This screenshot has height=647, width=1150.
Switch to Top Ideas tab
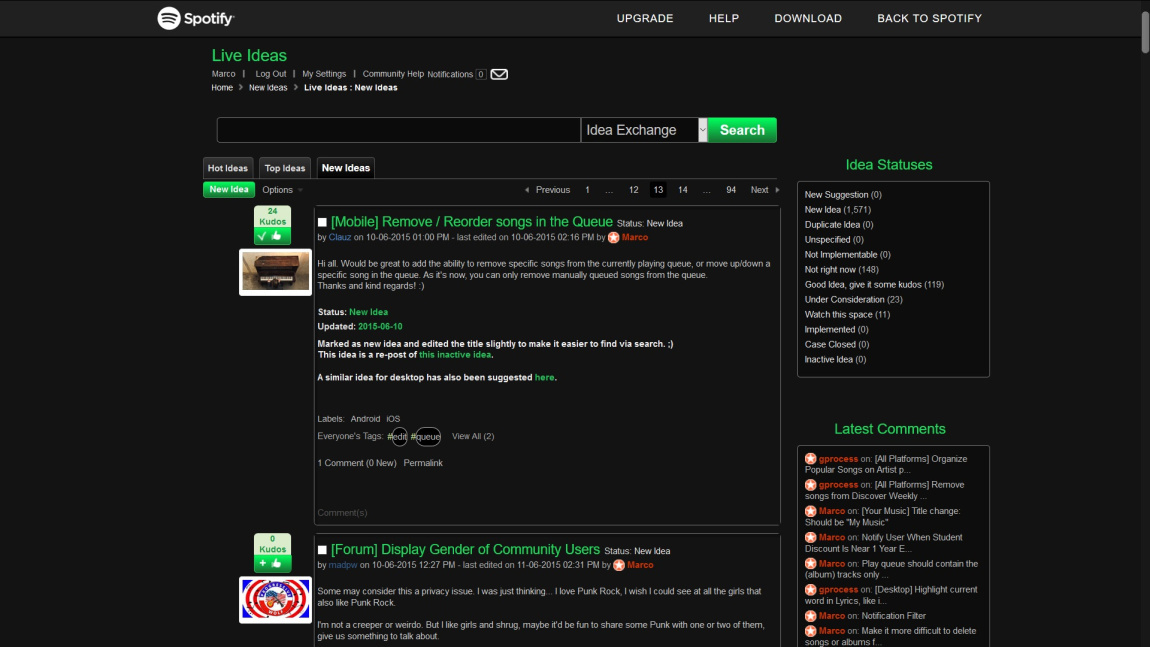tap(285, 168)
